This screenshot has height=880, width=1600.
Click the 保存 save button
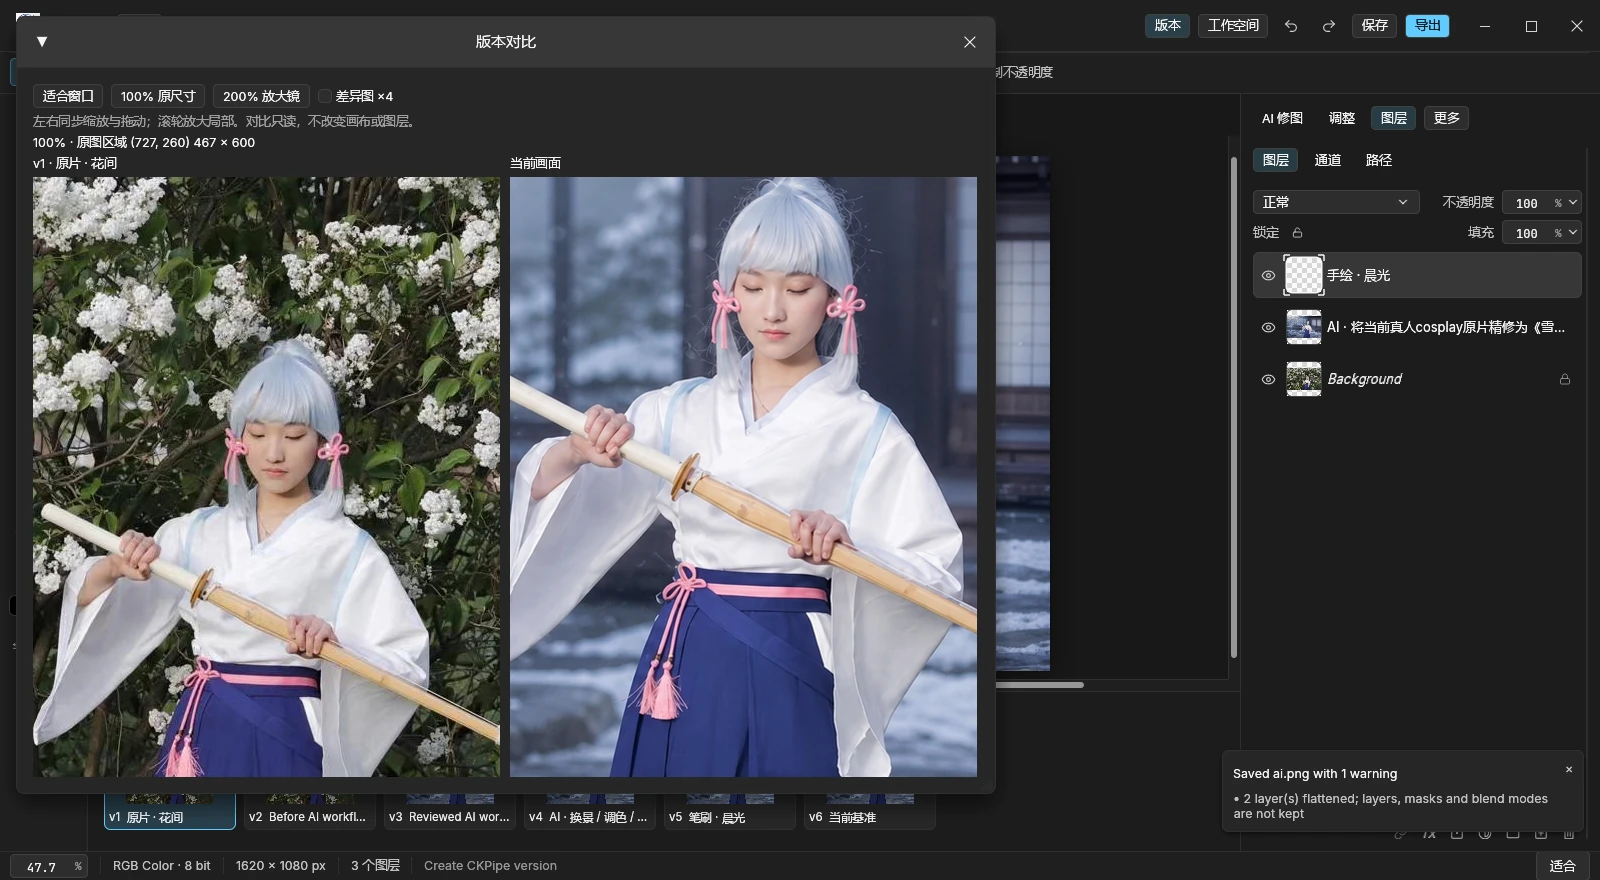coord(1375,26)
